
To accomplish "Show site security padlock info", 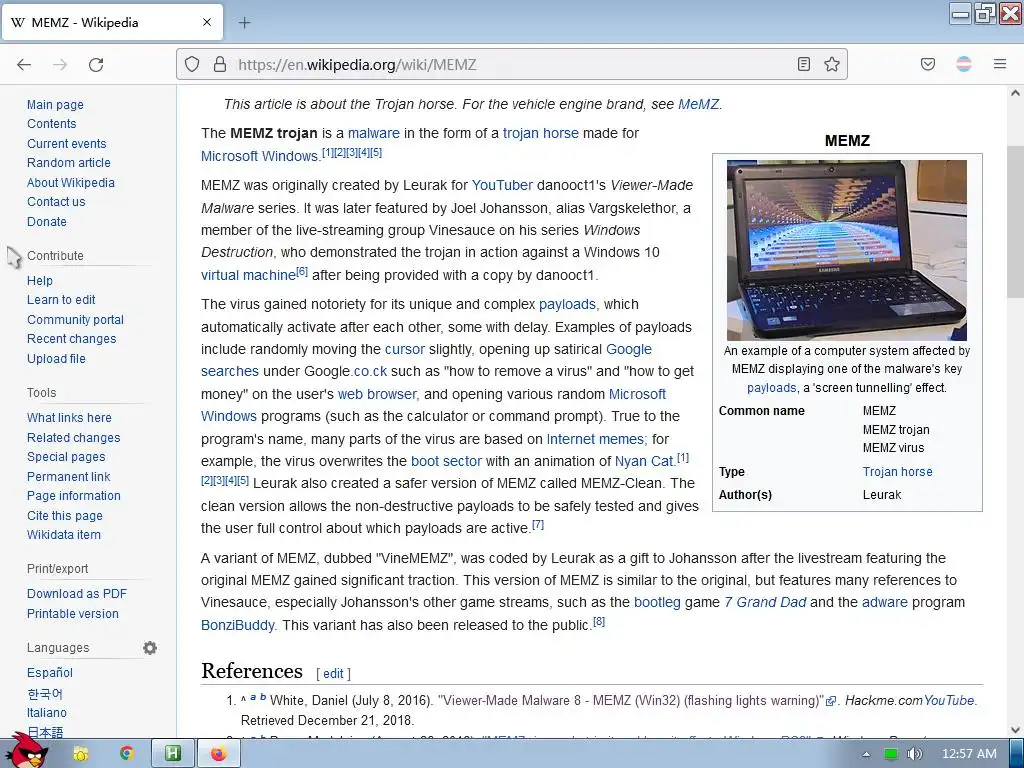I will (220, 64).
